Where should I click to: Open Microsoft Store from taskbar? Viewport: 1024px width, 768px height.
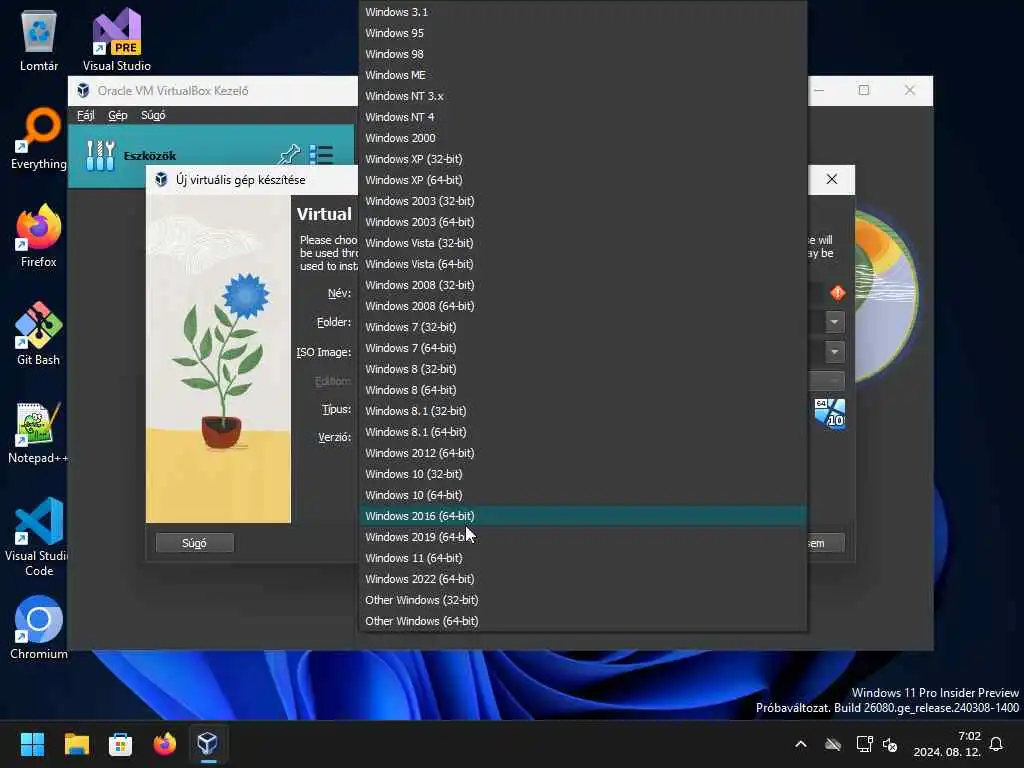(x=120, y=744)
